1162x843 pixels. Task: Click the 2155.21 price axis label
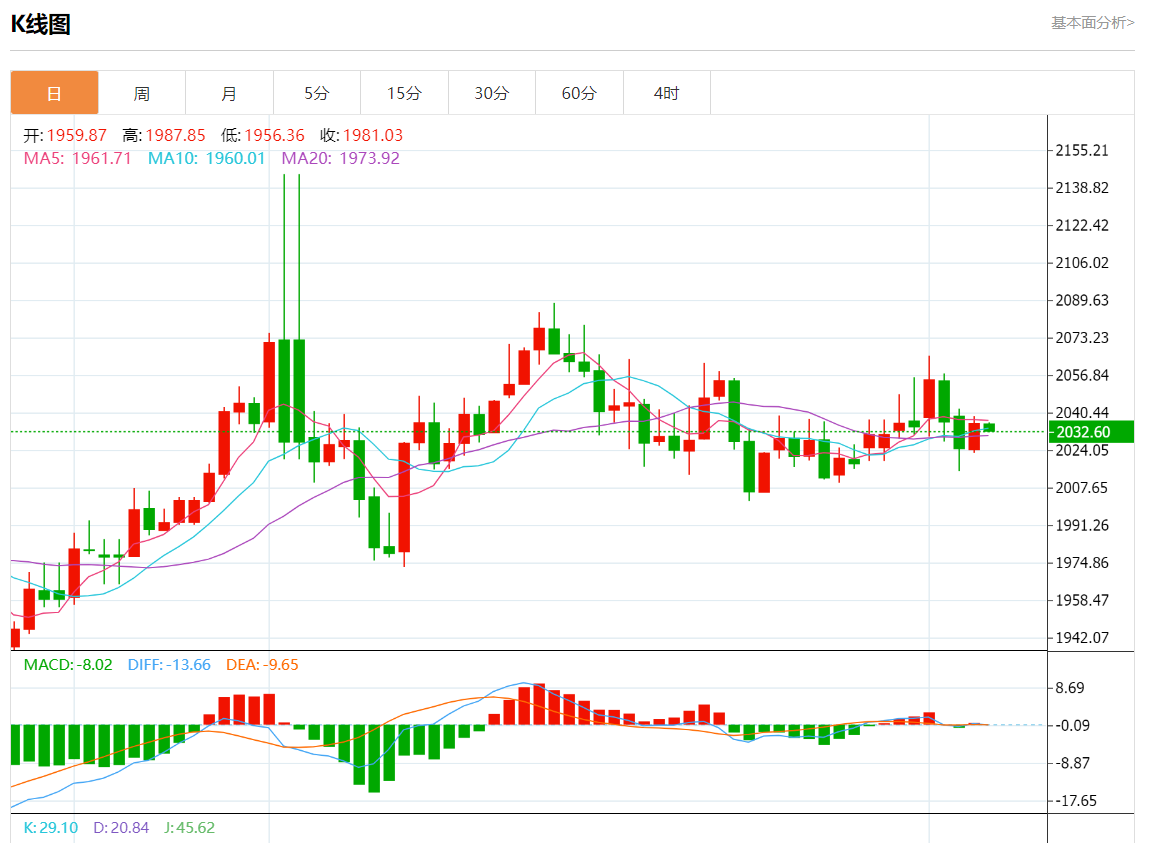click(1082, 150)
